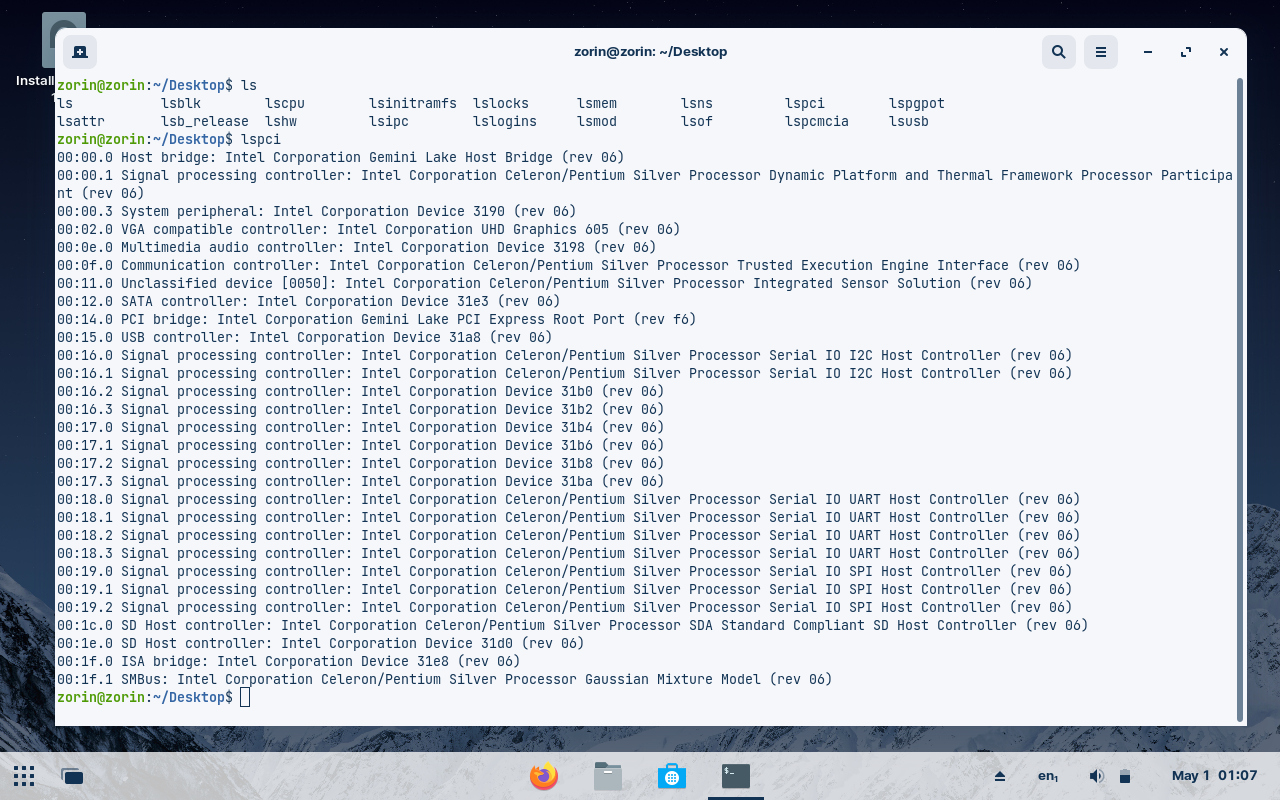1280x800 pixels.
Task: Click the 'Integrated Sensor Solution' line
Action: [x=545, y=283]
